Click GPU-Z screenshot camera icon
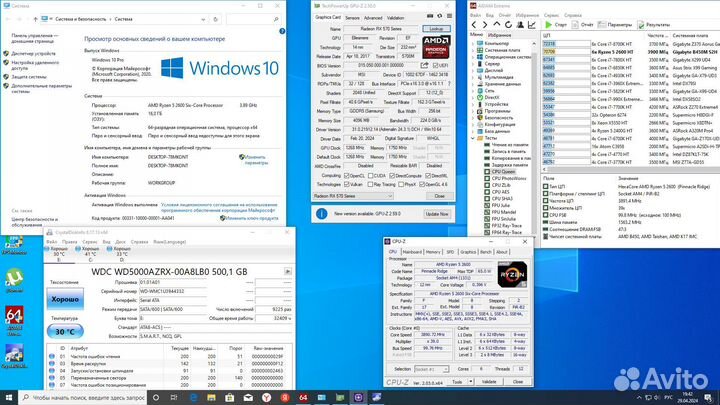This screenshot has width=720, height=405. 430,16
